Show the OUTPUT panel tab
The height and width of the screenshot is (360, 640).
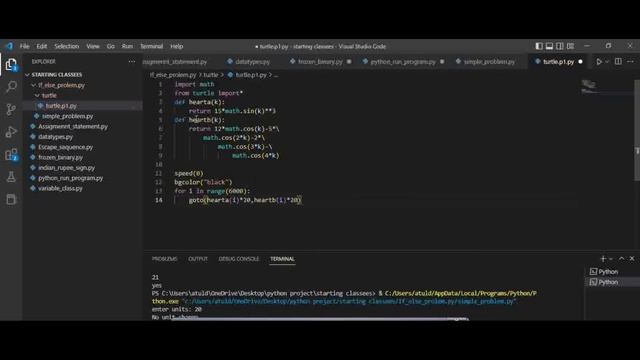(198, 259)
